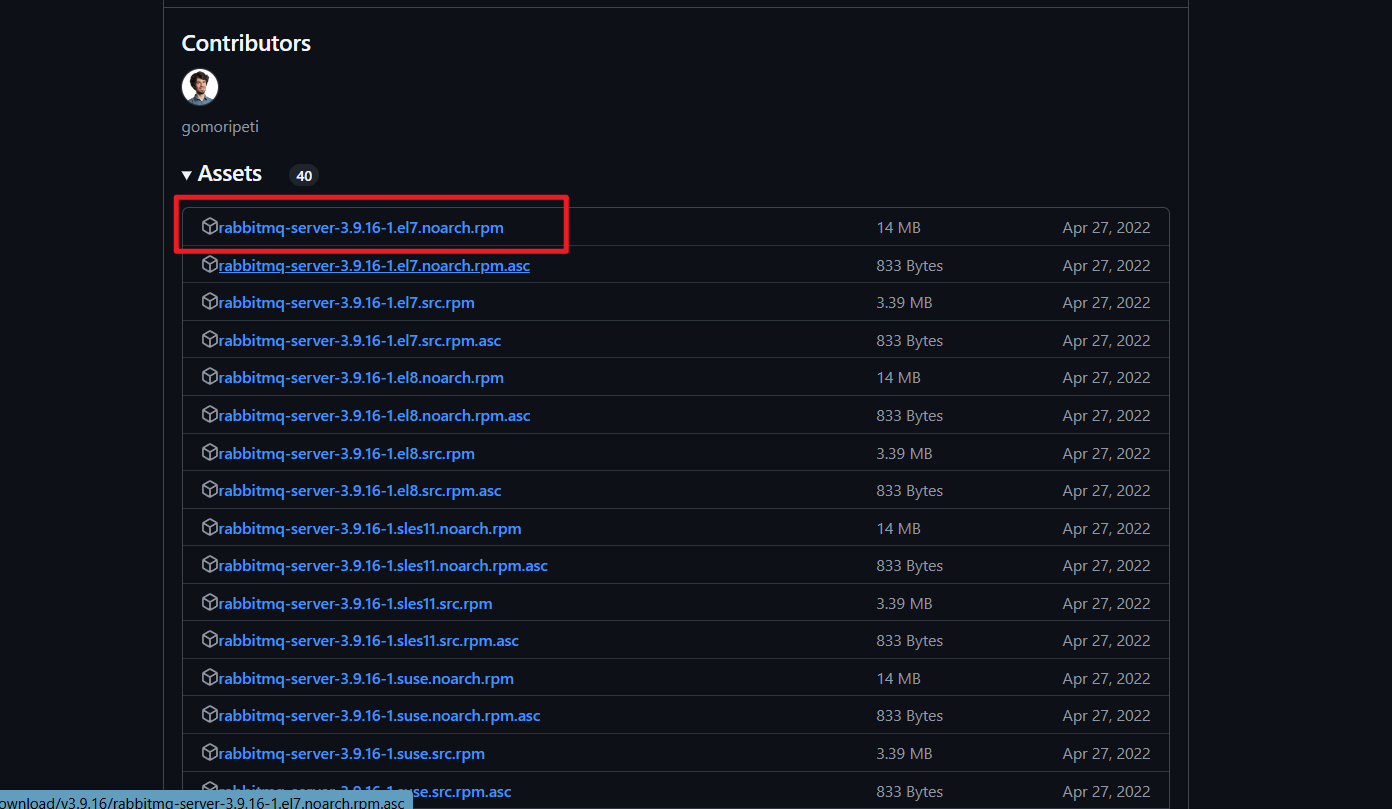Download rabbitmq-server-3.9.16-1.suse.noarch.rpm
Screen dimensions: 1392x809
(366, 679)
